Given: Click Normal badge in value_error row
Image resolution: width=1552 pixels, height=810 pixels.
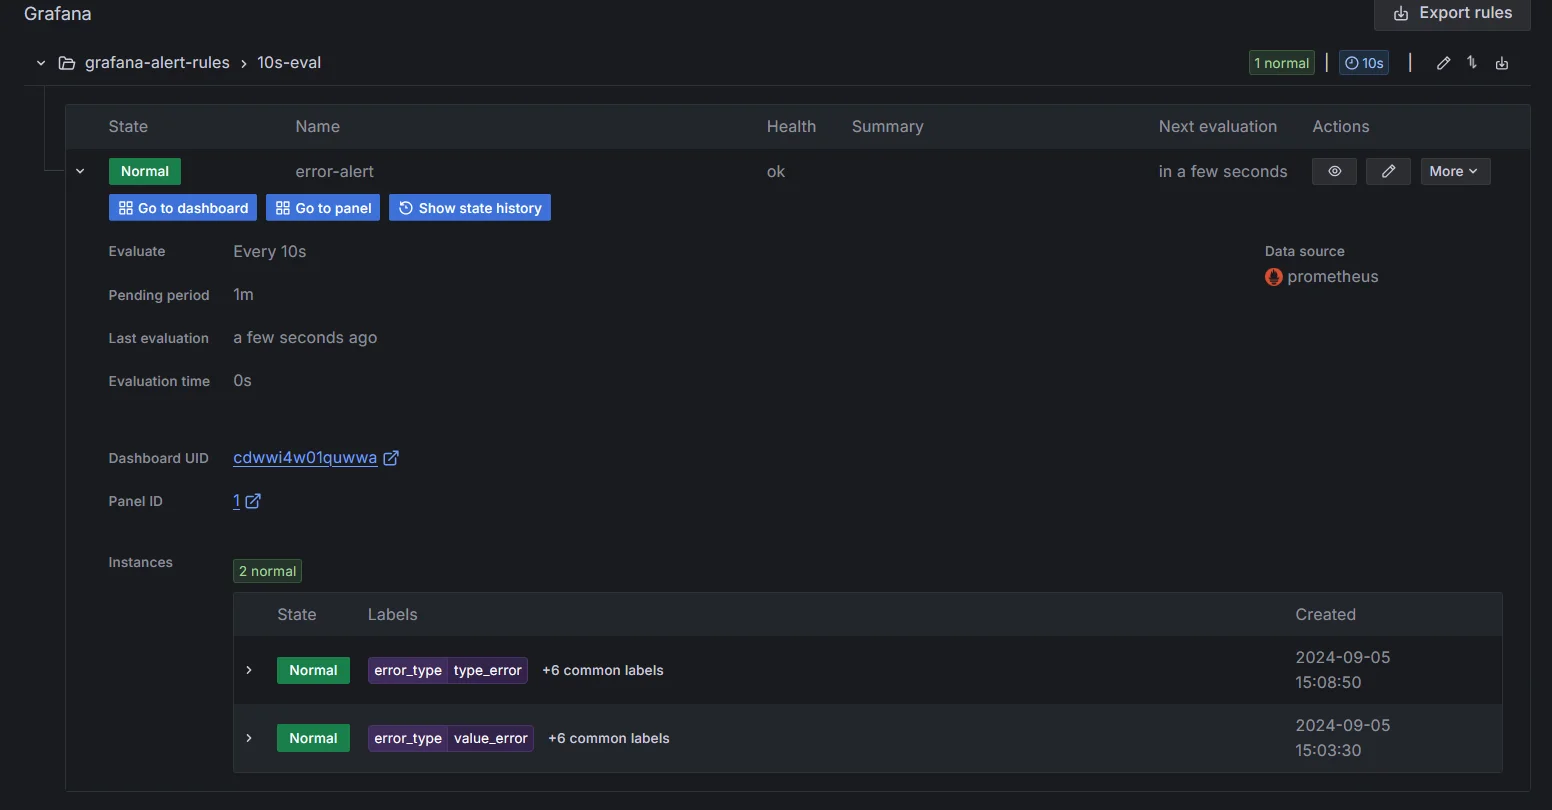Looking at the screenshot, I should point(313,738).
